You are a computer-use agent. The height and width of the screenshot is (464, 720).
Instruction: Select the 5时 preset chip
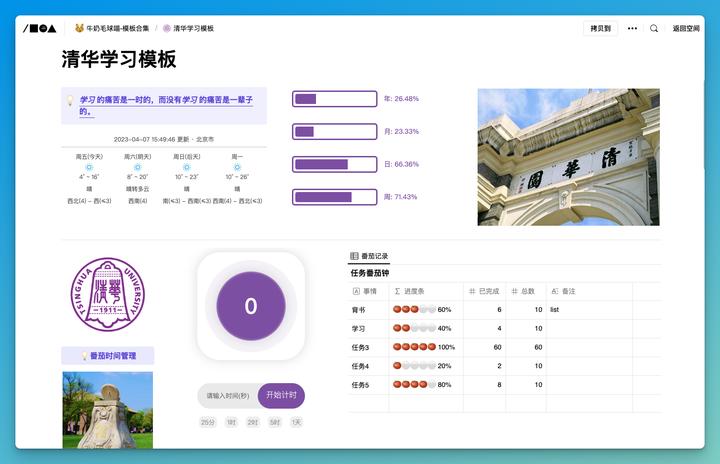coord(275,422)
